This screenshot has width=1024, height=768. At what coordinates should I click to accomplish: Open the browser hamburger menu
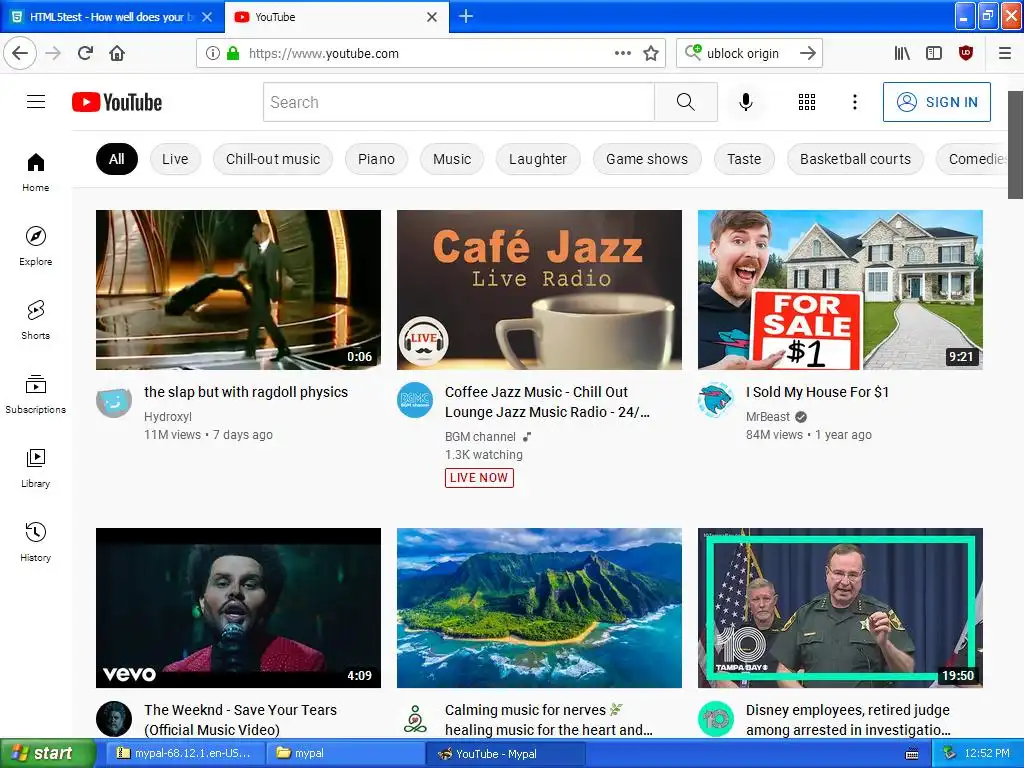(x=1005, y=53)
